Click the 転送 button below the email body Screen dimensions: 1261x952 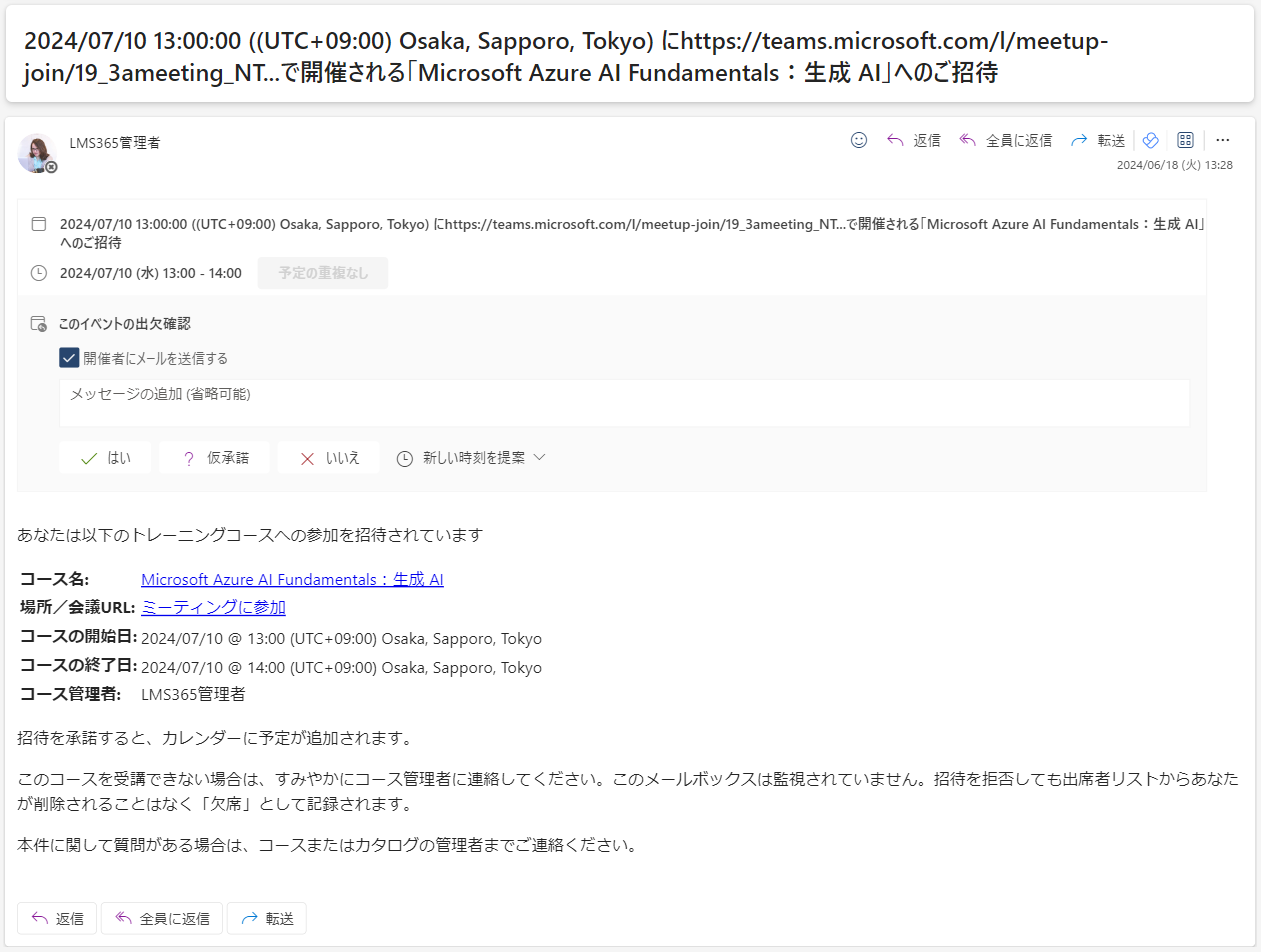pyautogui.click(x=267, y=918)
